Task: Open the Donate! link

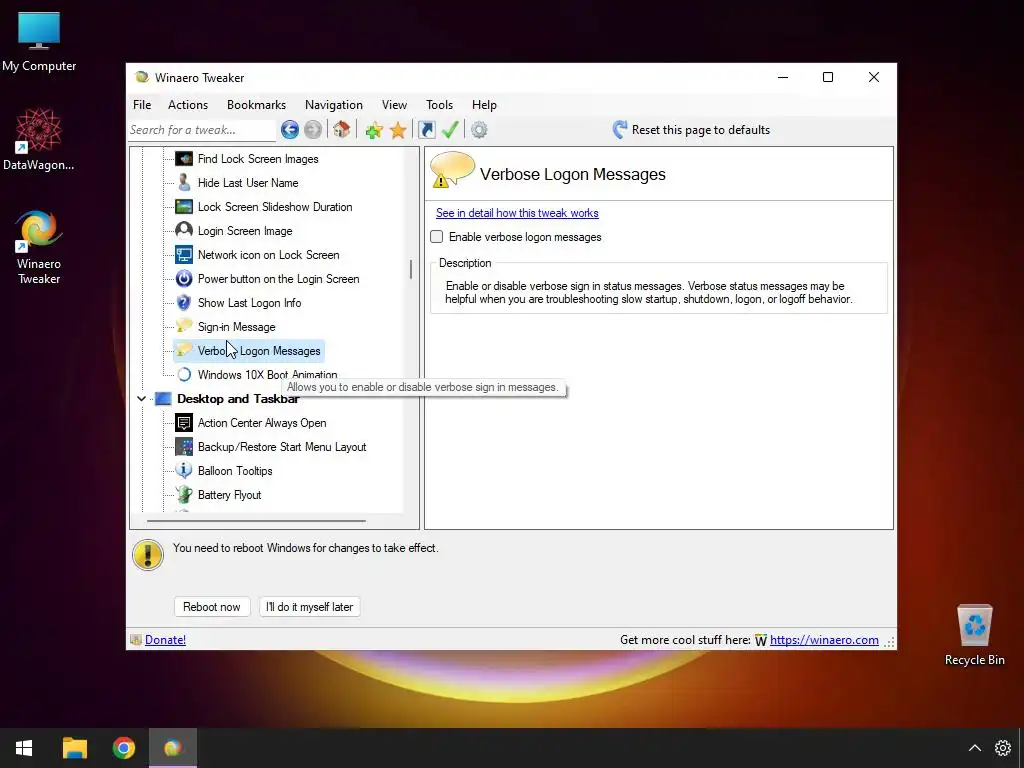Action: 165,640
